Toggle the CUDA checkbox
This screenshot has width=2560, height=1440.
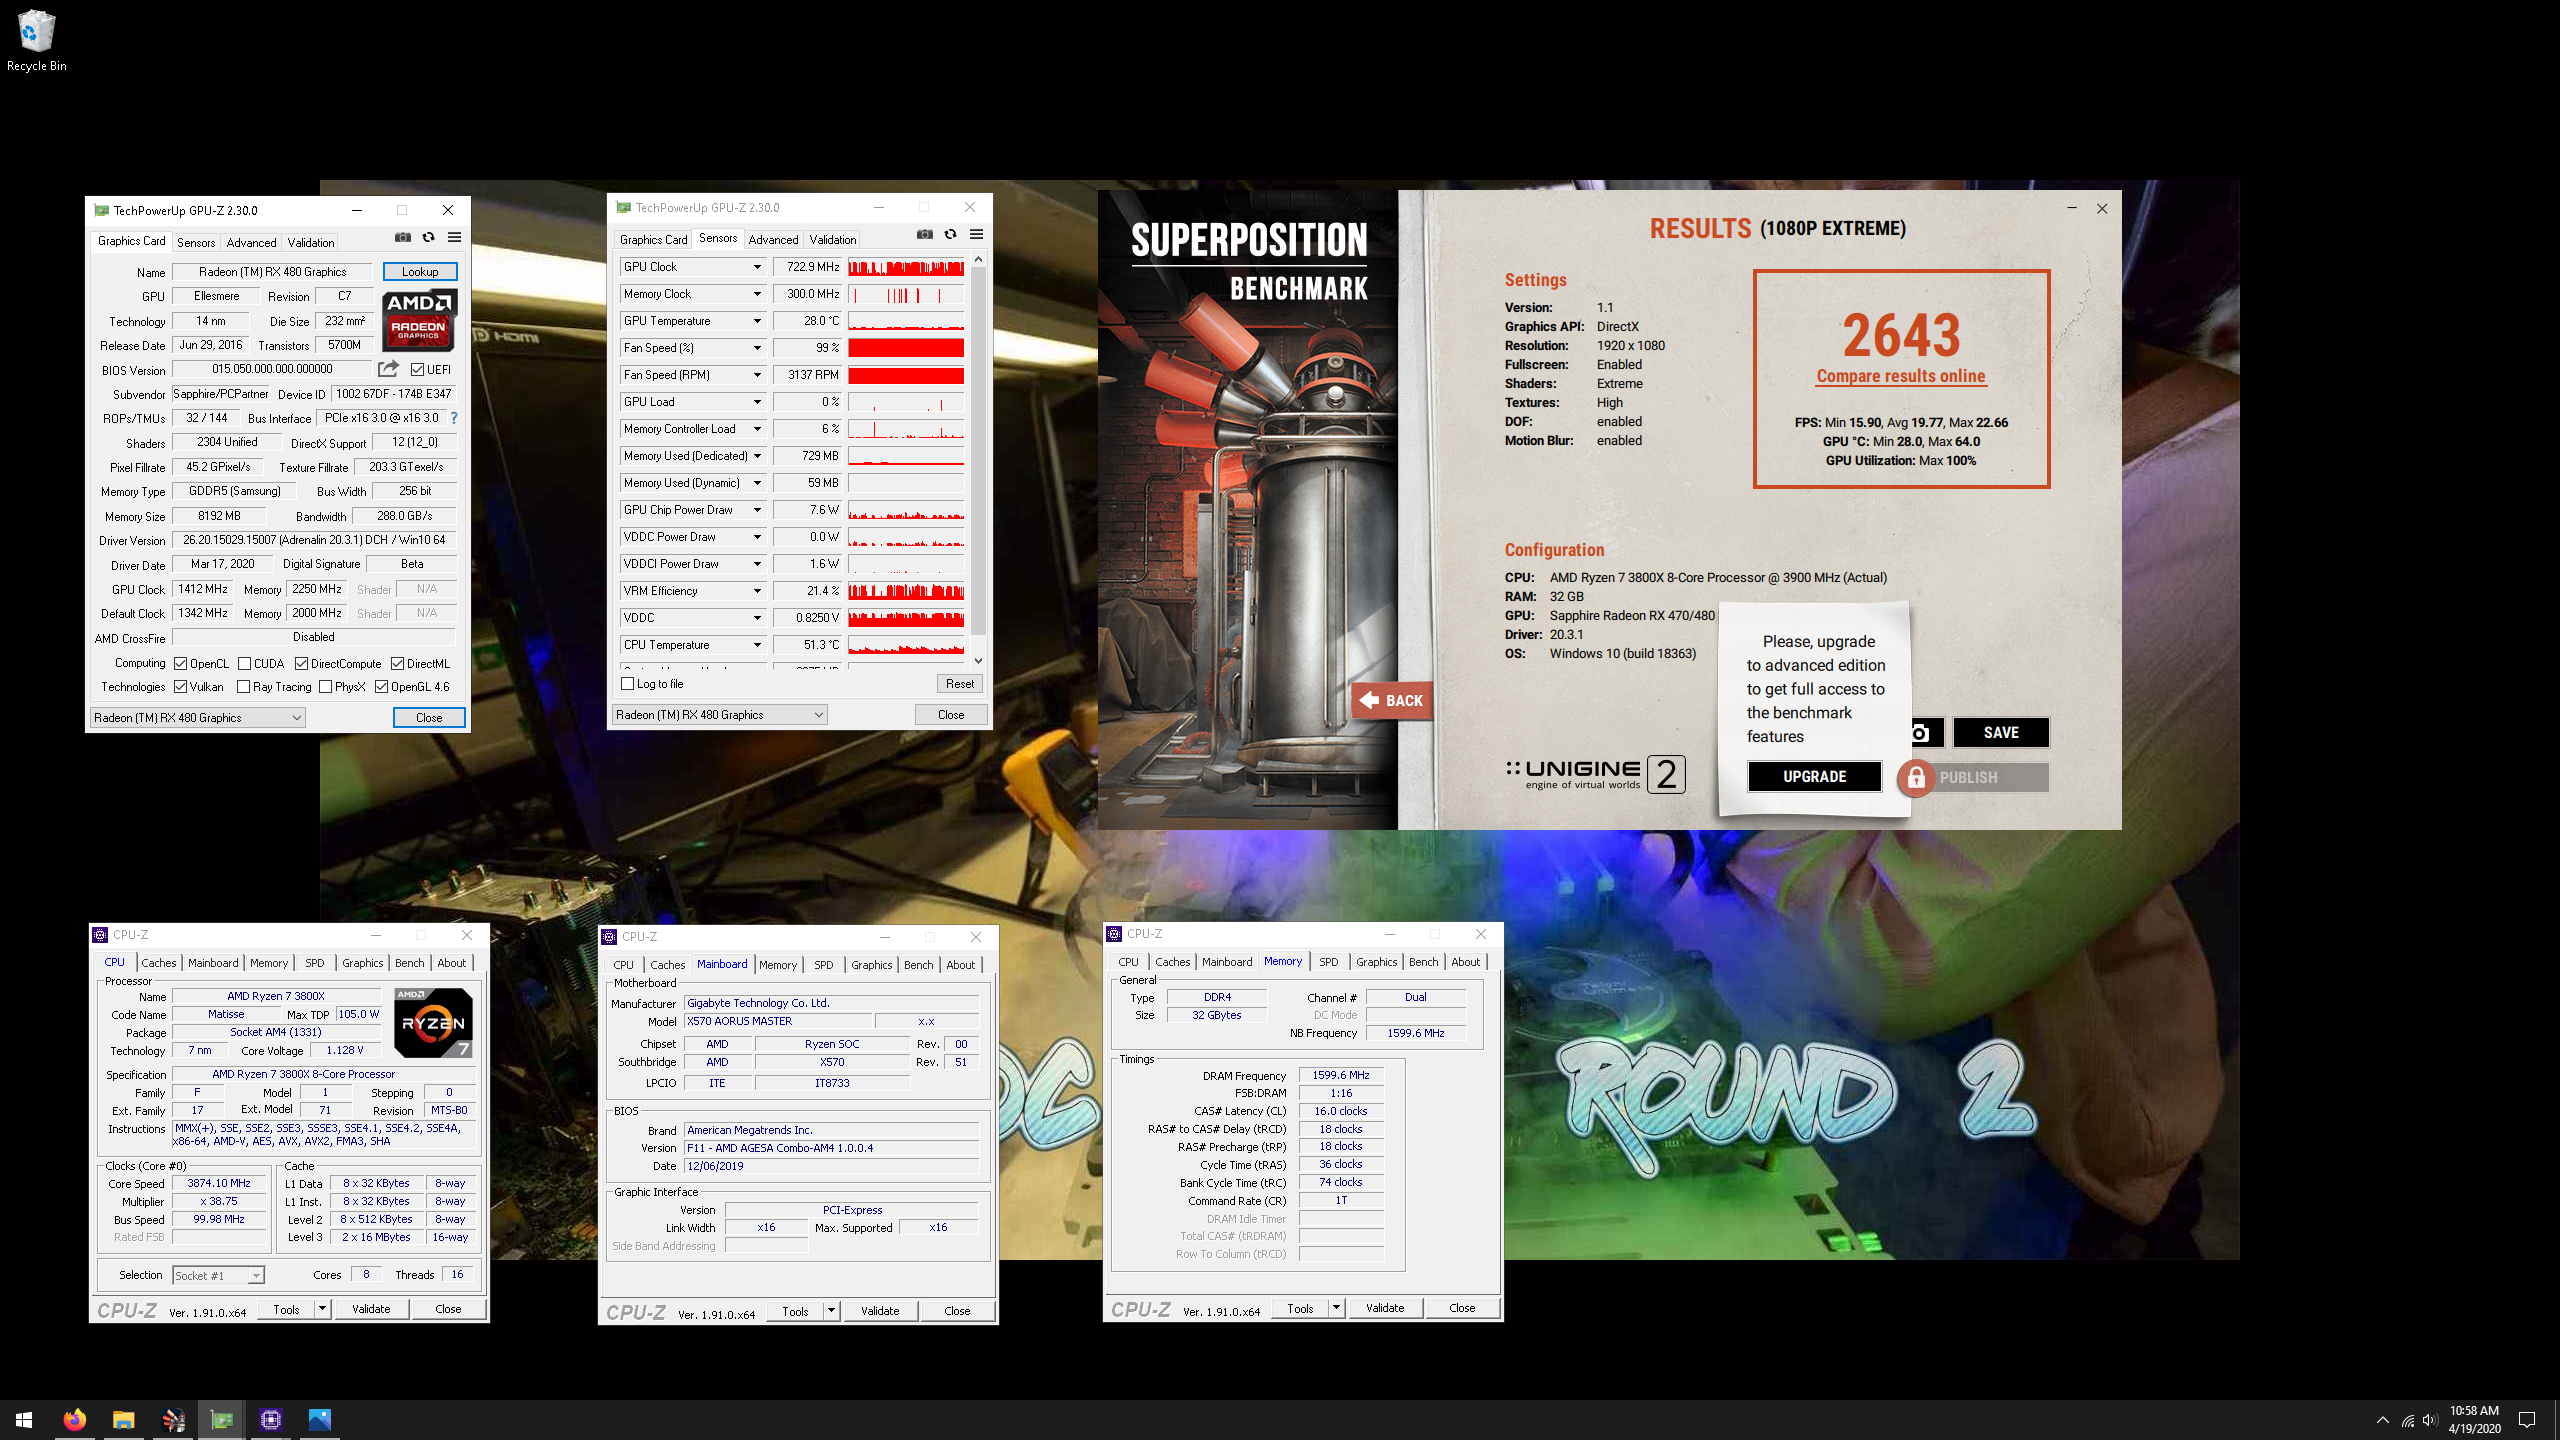coord(244,663)
